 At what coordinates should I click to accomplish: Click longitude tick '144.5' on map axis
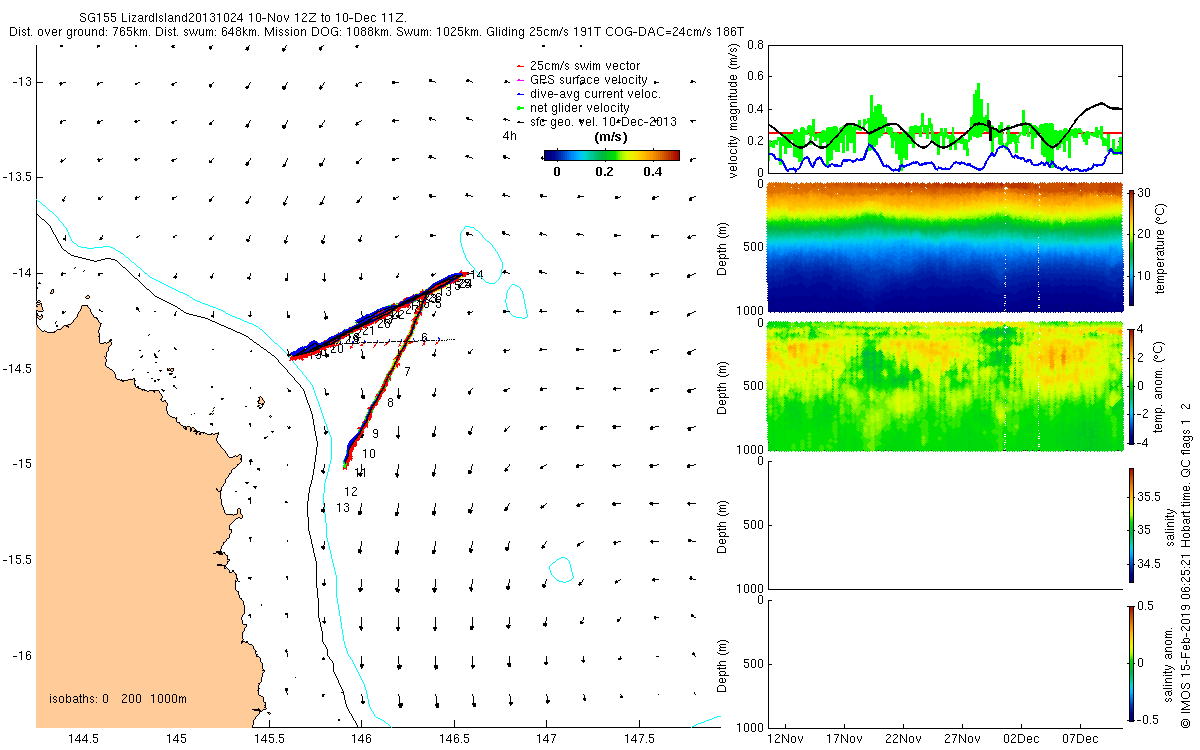(x=82, y=739)
